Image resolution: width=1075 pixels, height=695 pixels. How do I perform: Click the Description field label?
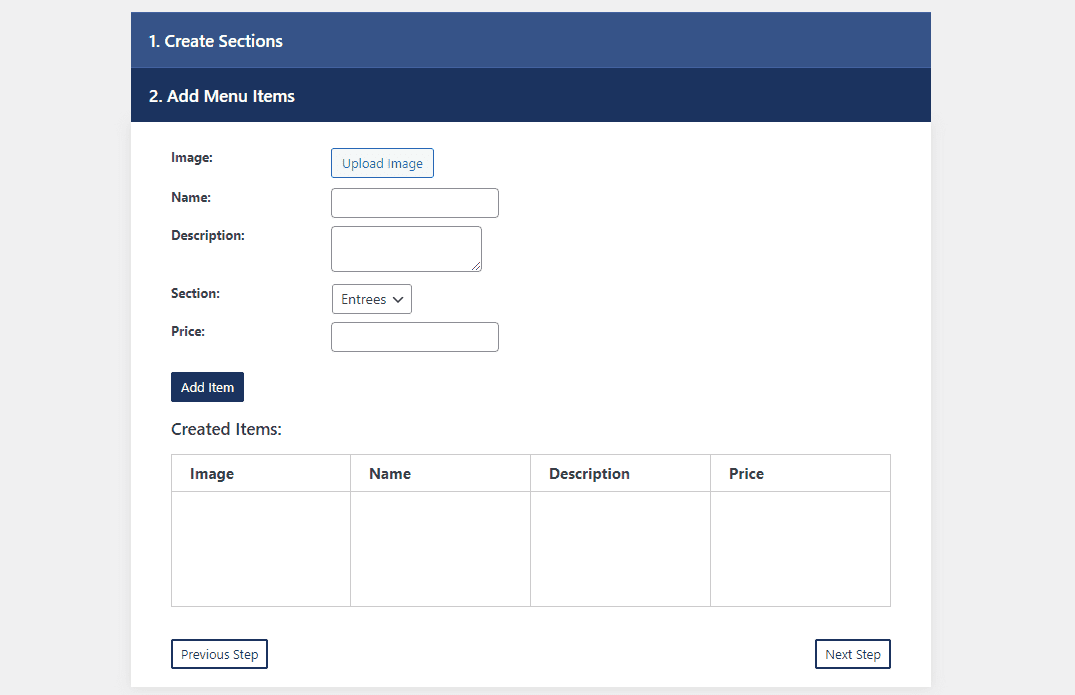pos(207,235)
